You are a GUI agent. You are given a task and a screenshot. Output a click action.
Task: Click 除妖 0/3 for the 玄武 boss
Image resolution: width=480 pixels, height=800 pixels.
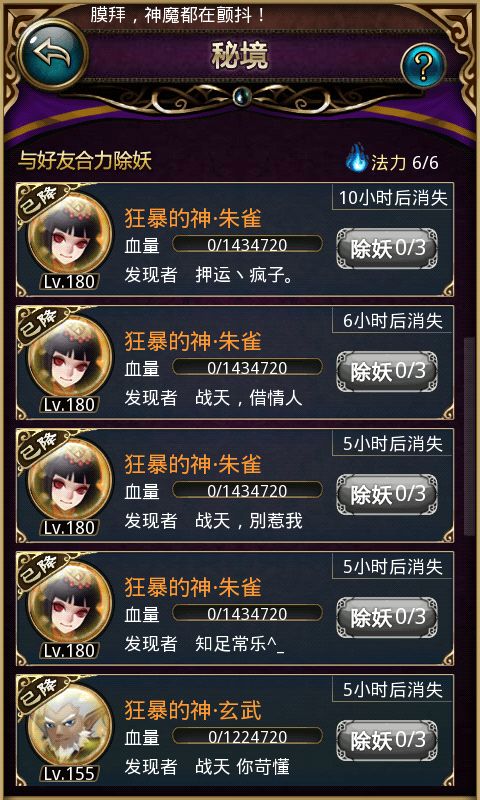[x=387, y=740]
